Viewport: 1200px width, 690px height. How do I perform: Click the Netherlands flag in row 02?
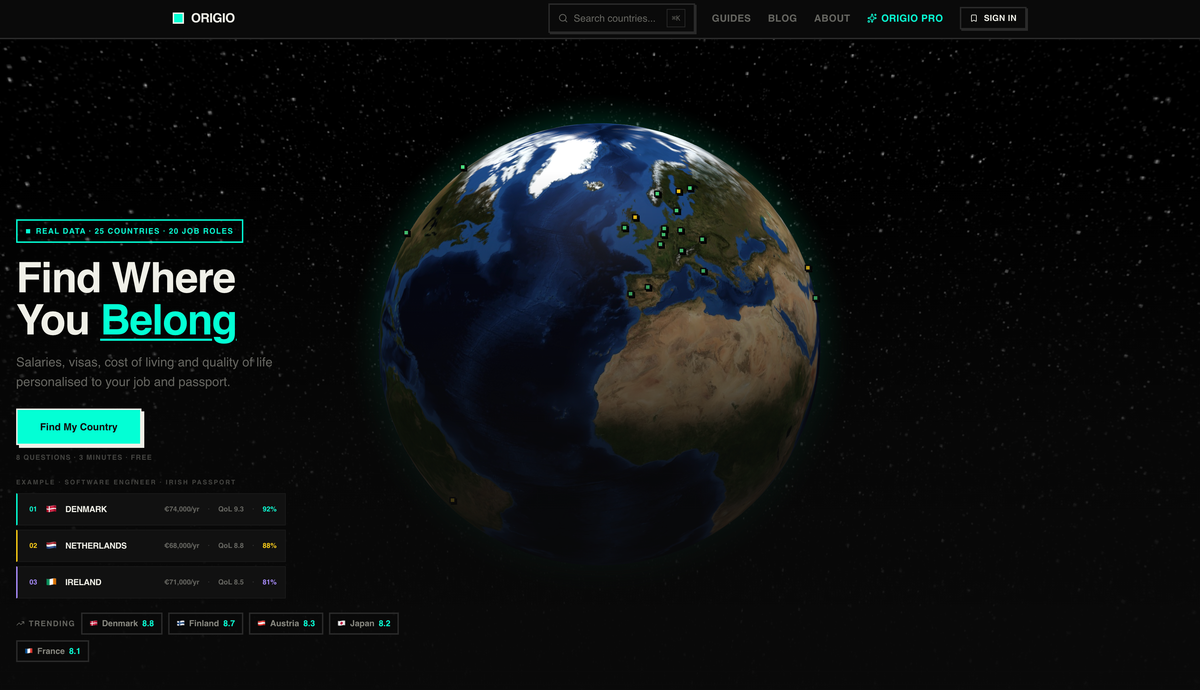click(51, 546)
